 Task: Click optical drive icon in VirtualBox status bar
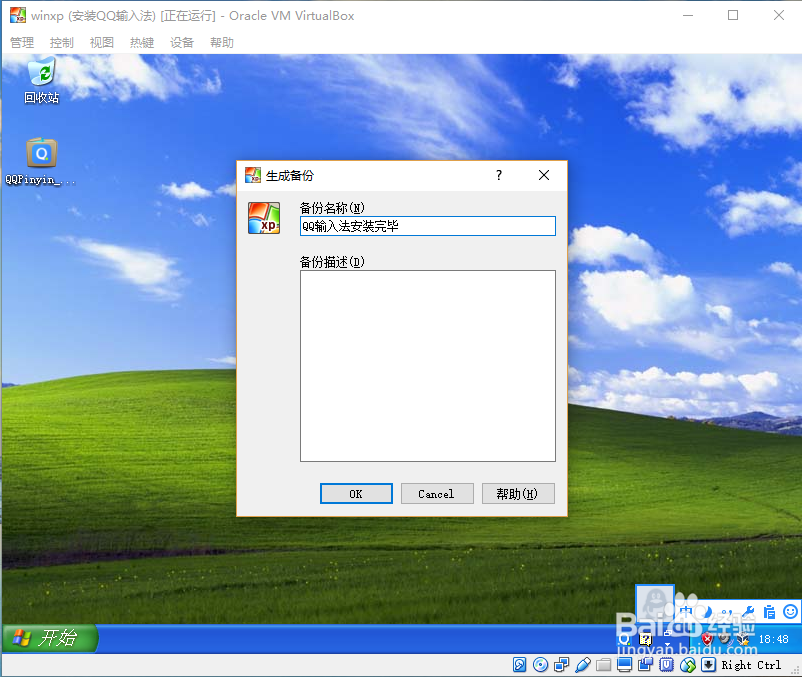(x=541, y=665)
